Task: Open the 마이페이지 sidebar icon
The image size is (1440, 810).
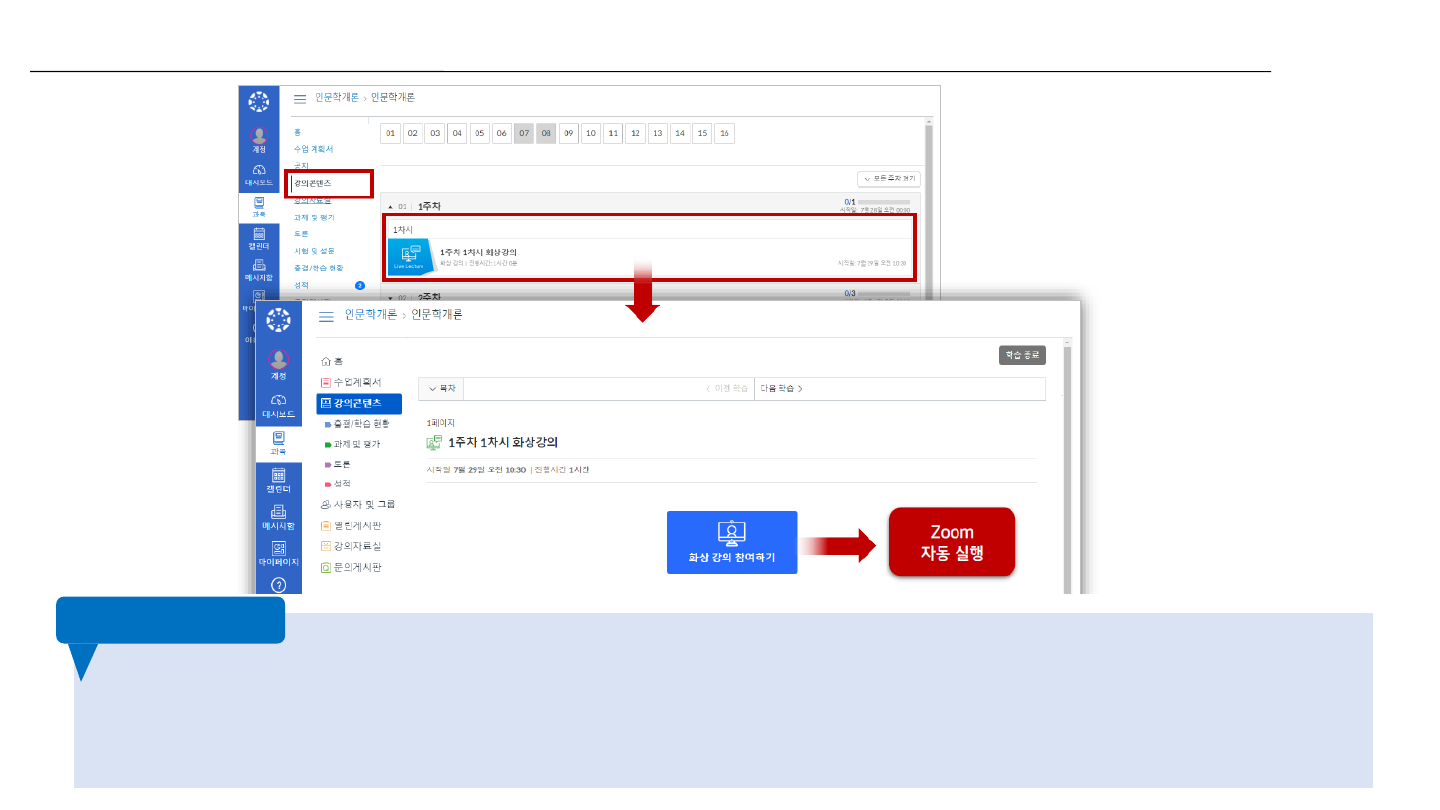Action: (279, 551)
